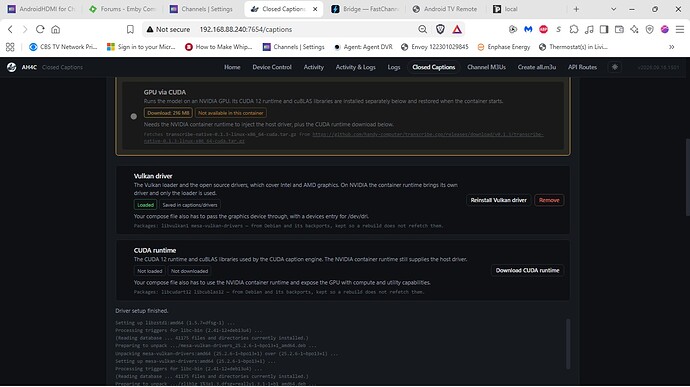Toggle the browser sidebar panel

pos(604,29)
